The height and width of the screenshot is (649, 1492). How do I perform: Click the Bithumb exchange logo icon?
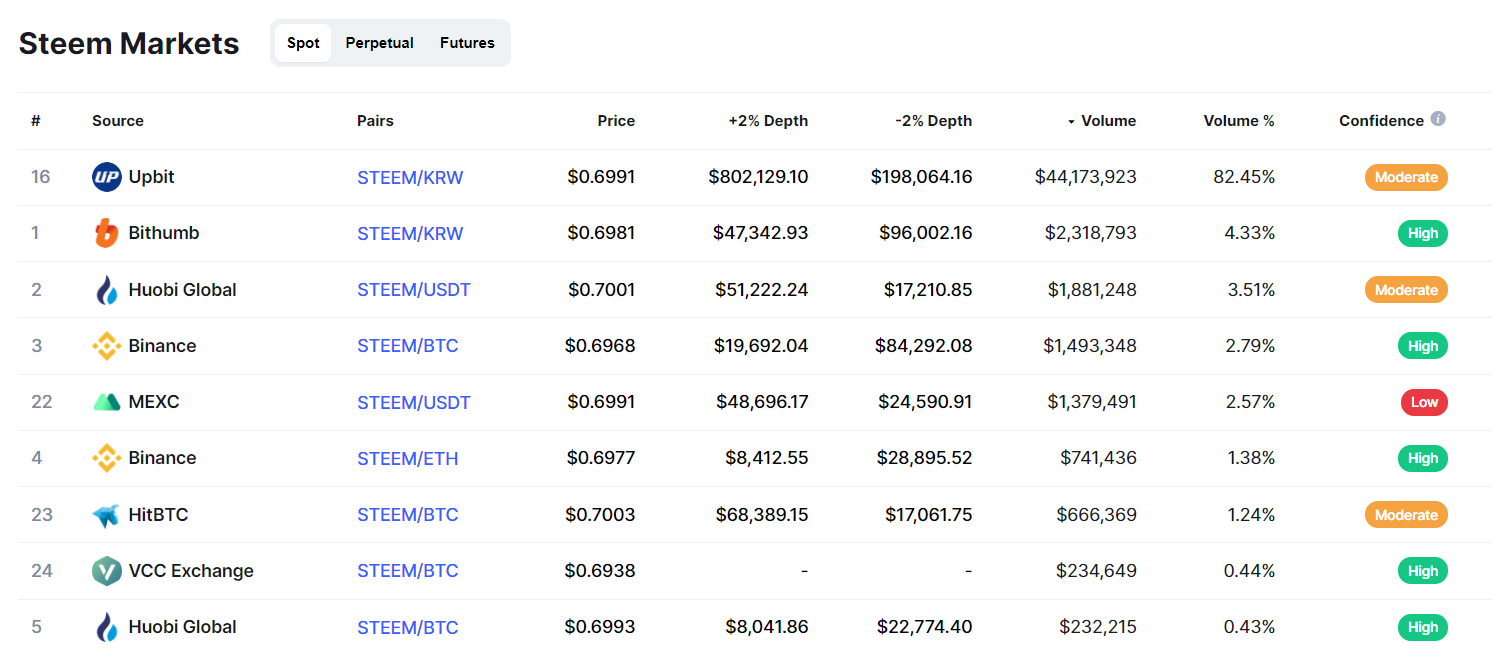point(106,233)
